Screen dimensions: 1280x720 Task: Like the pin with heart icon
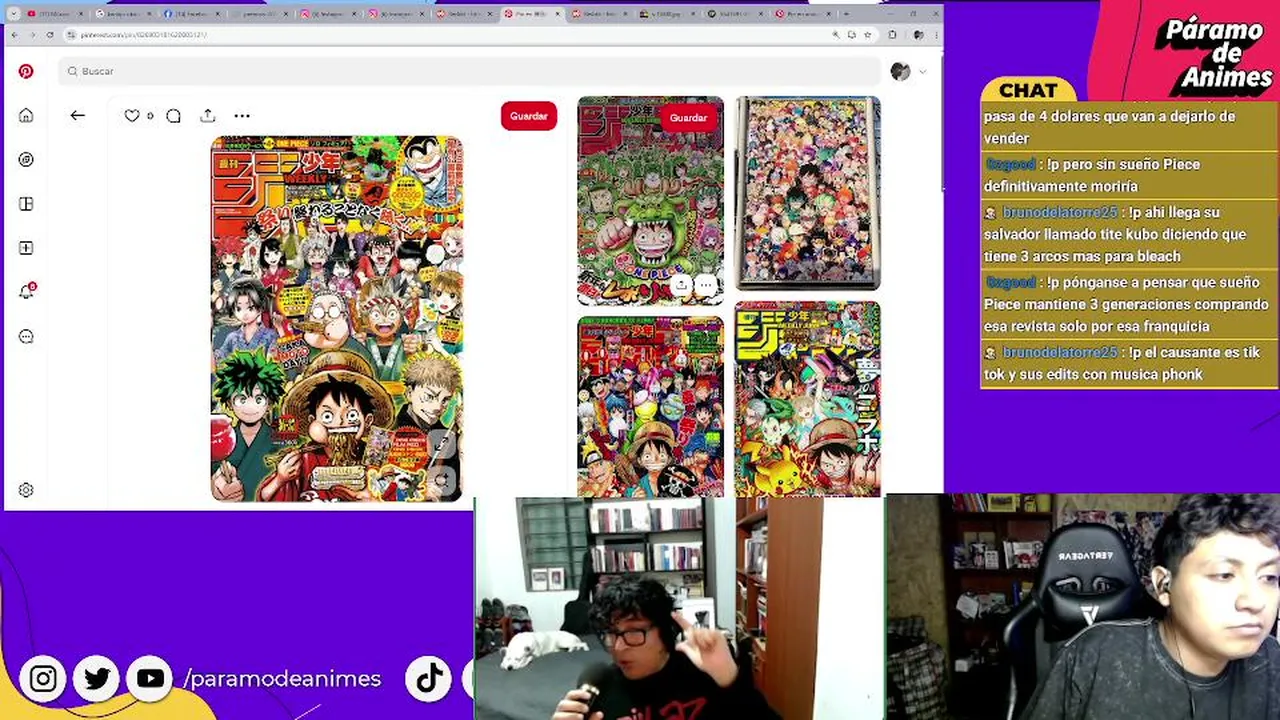tap(131, 116)
